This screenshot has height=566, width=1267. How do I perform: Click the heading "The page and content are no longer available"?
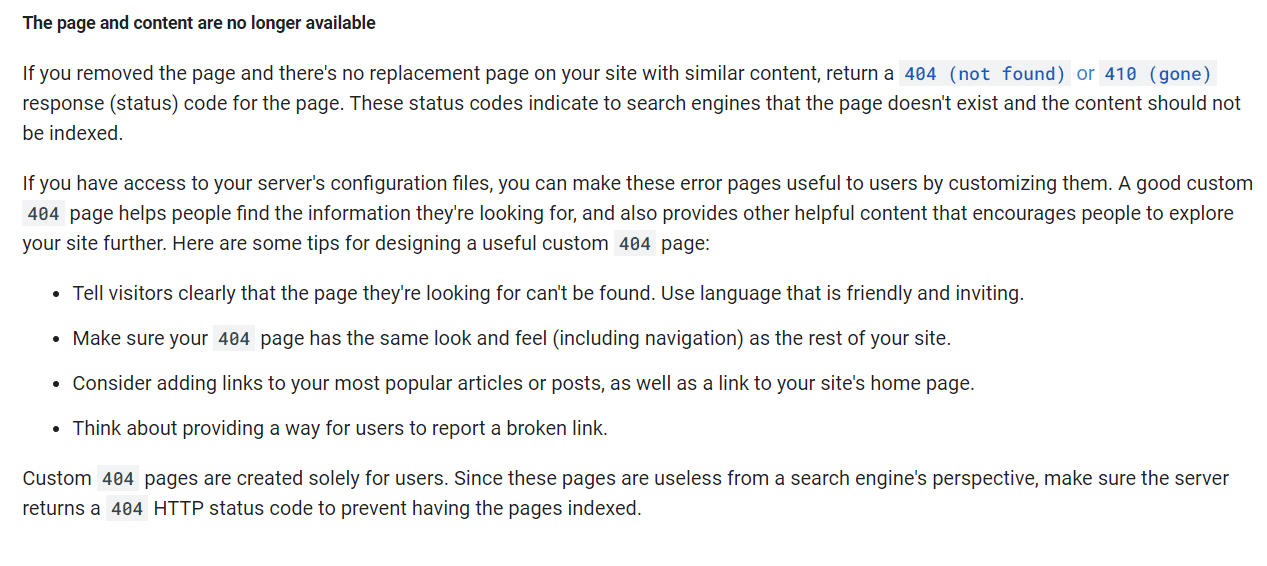point(199,22)
